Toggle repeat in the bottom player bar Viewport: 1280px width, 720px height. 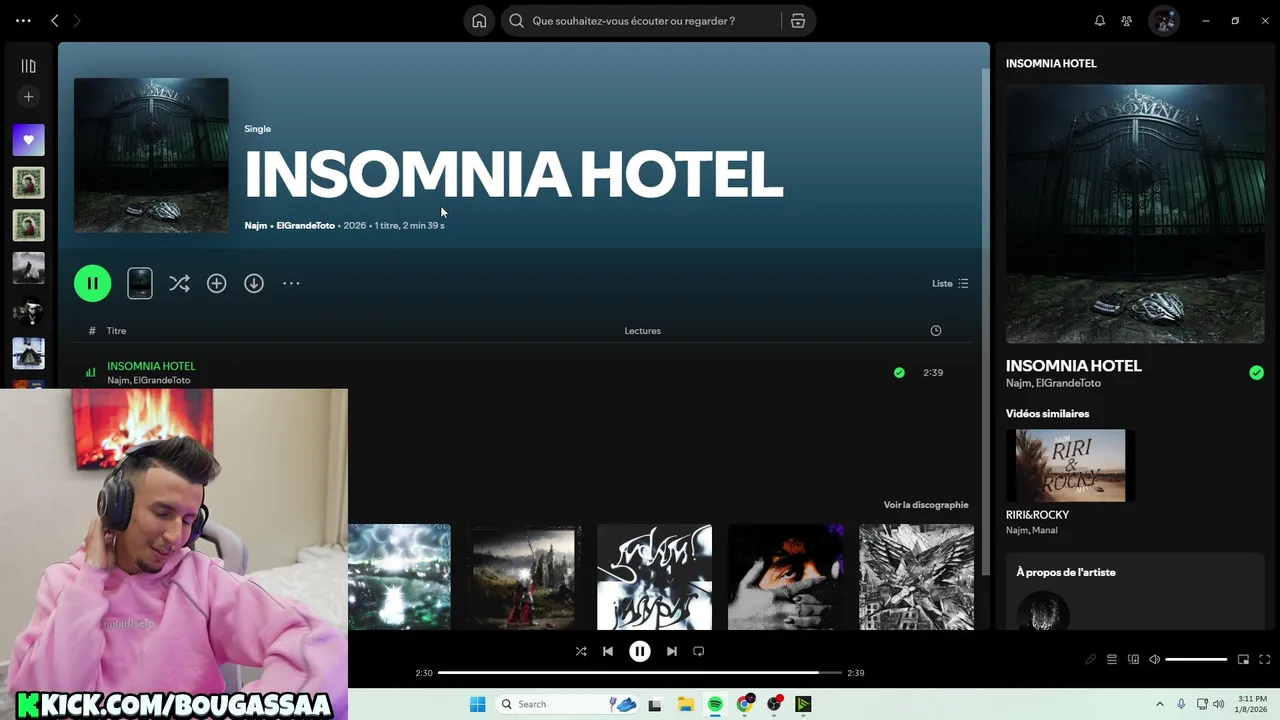(699, 651)
